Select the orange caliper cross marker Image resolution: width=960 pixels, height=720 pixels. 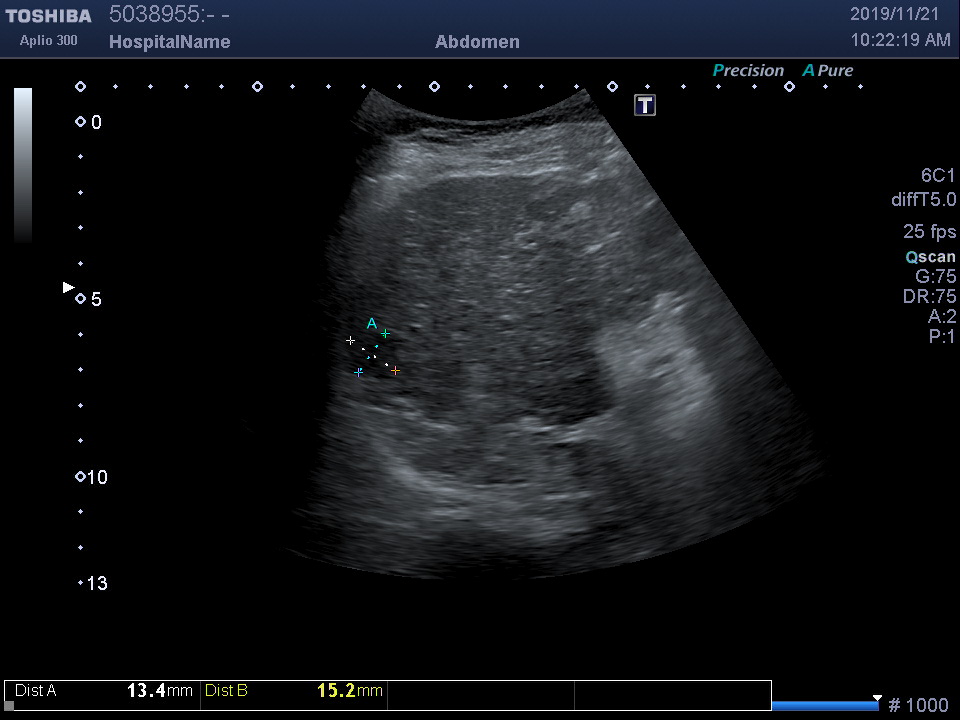point(395,371)
